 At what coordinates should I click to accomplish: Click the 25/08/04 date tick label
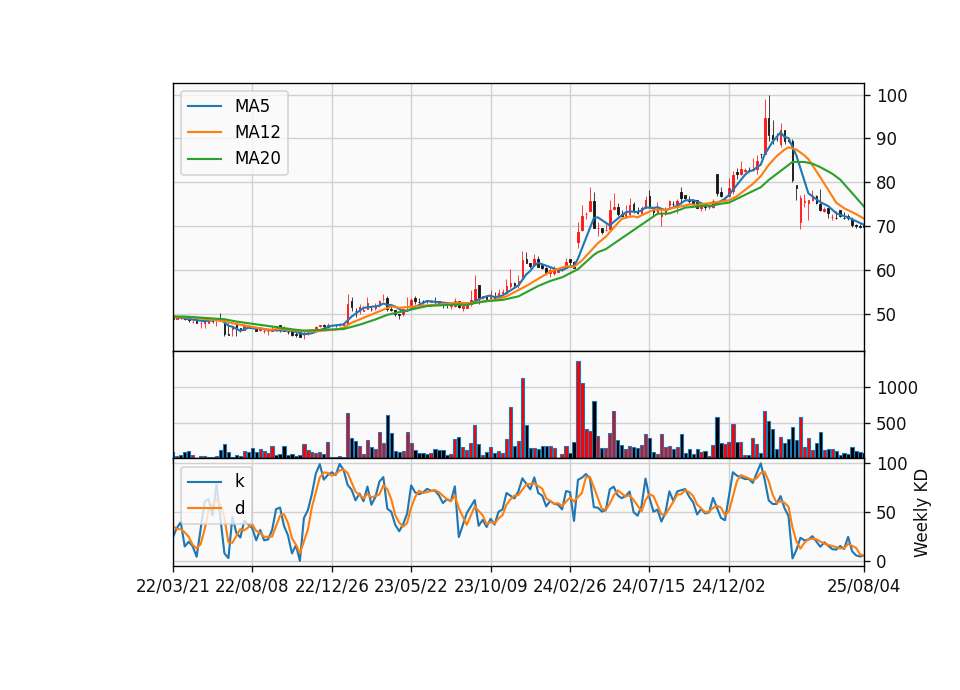pos(864,586)
